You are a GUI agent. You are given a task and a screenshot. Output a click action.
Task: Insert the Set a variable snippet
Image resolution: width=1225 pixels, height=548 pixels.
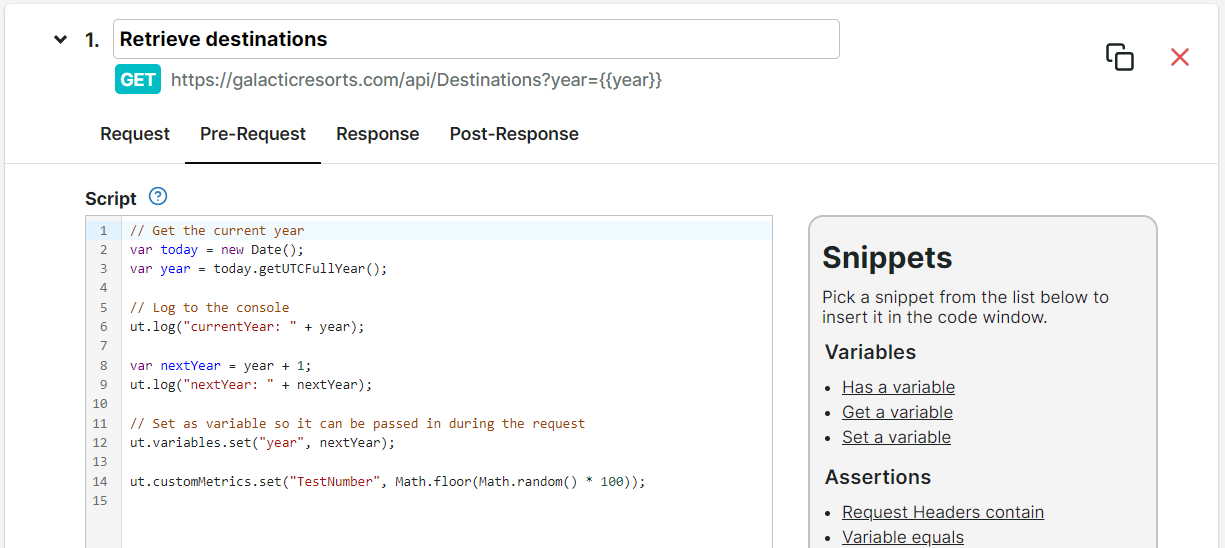(896, 437)
